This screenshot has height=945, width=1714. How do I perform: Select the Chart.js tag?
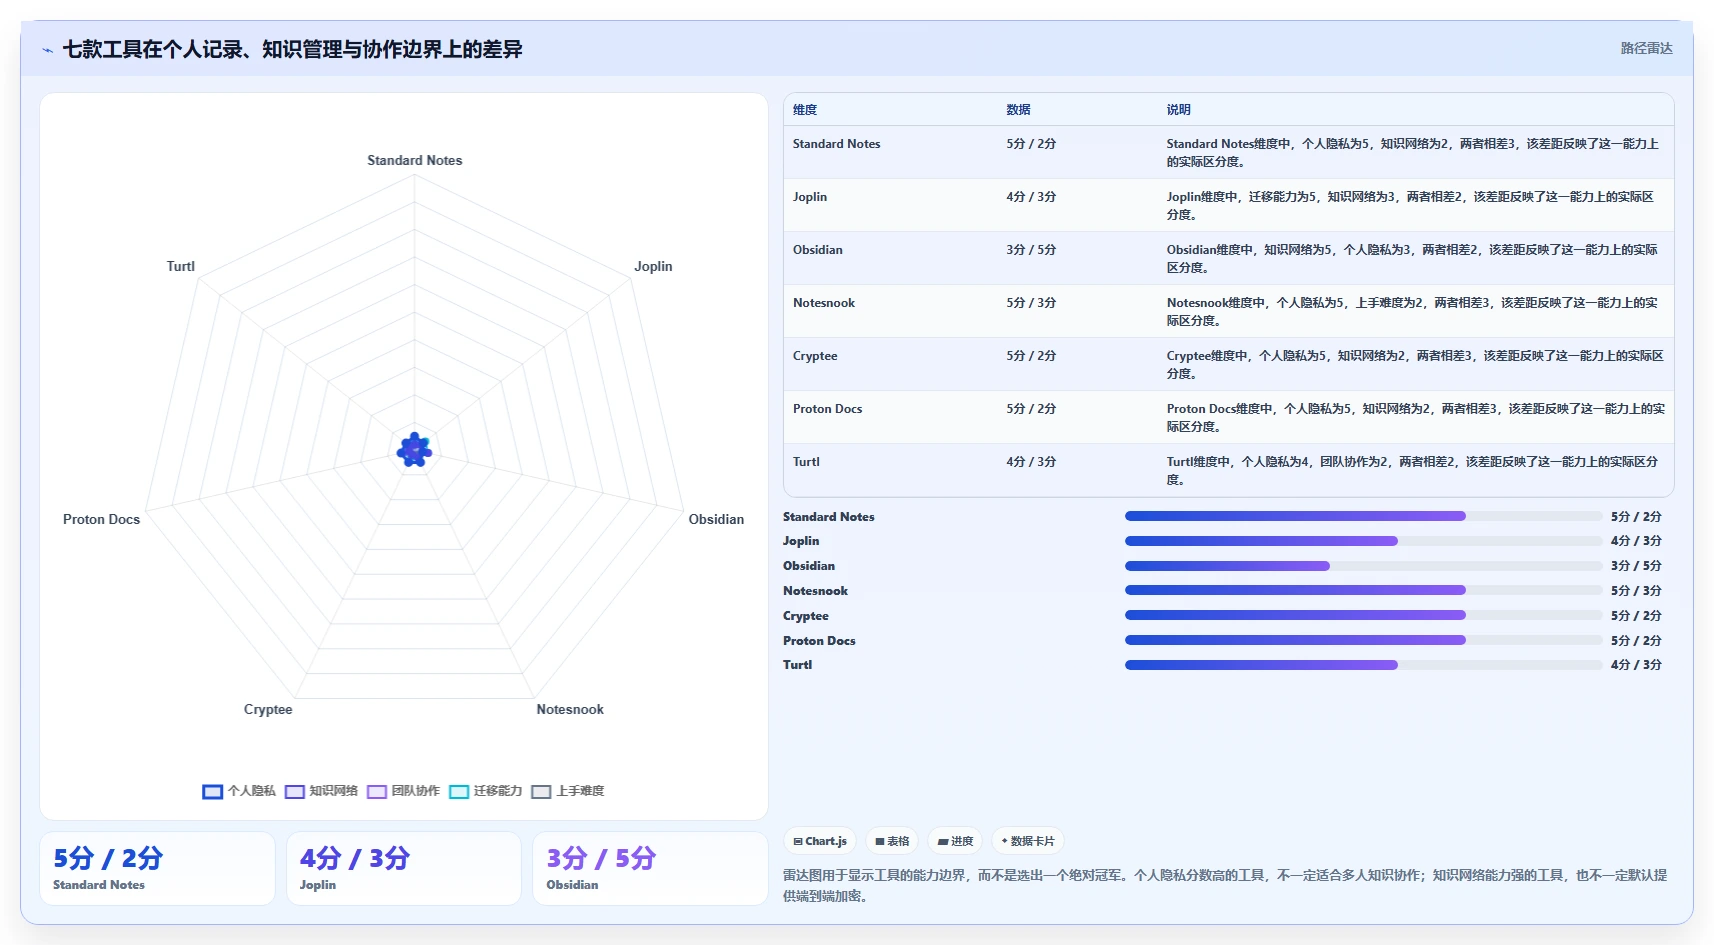coord(820,841)
